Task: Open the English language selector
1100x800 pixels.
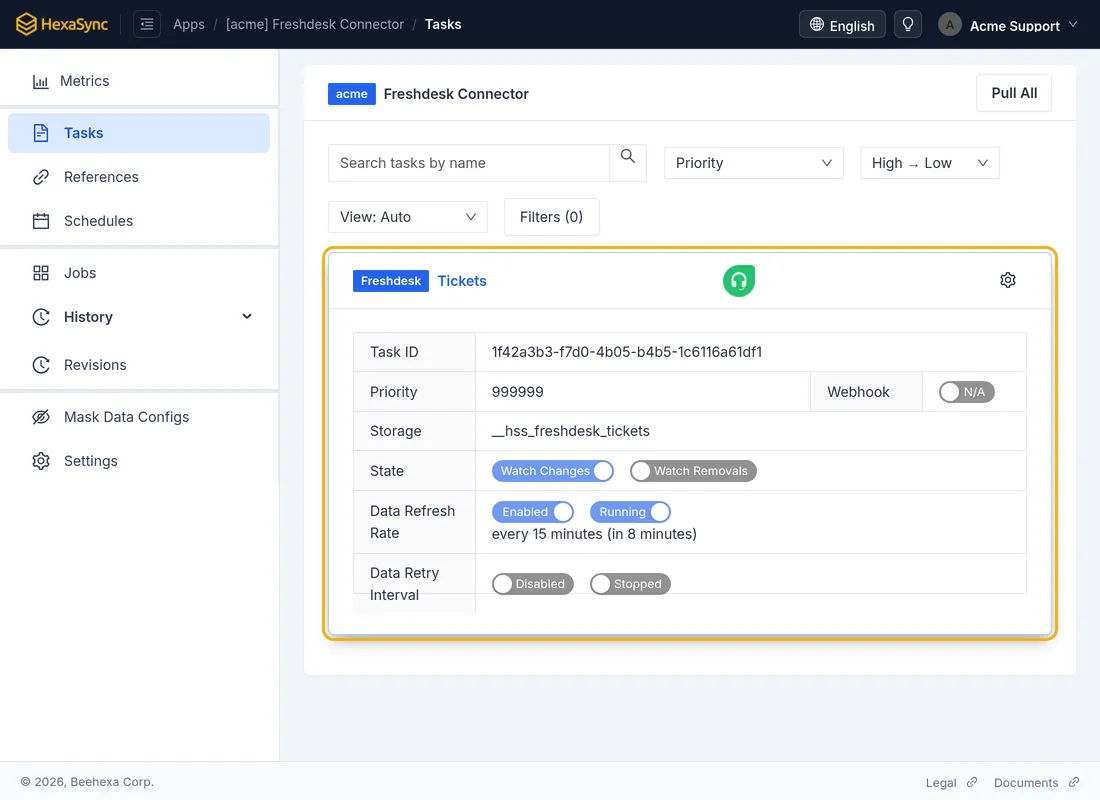Action: coord(842,25)
